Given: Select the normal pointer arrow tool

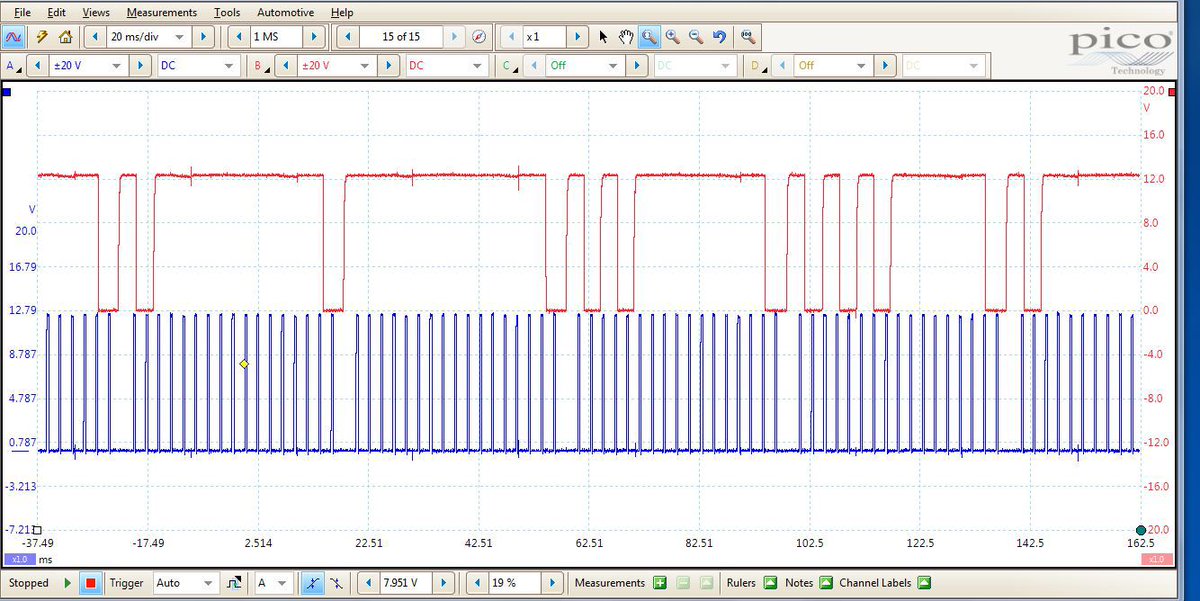Looking at the screenshot, I should [603, 37].
